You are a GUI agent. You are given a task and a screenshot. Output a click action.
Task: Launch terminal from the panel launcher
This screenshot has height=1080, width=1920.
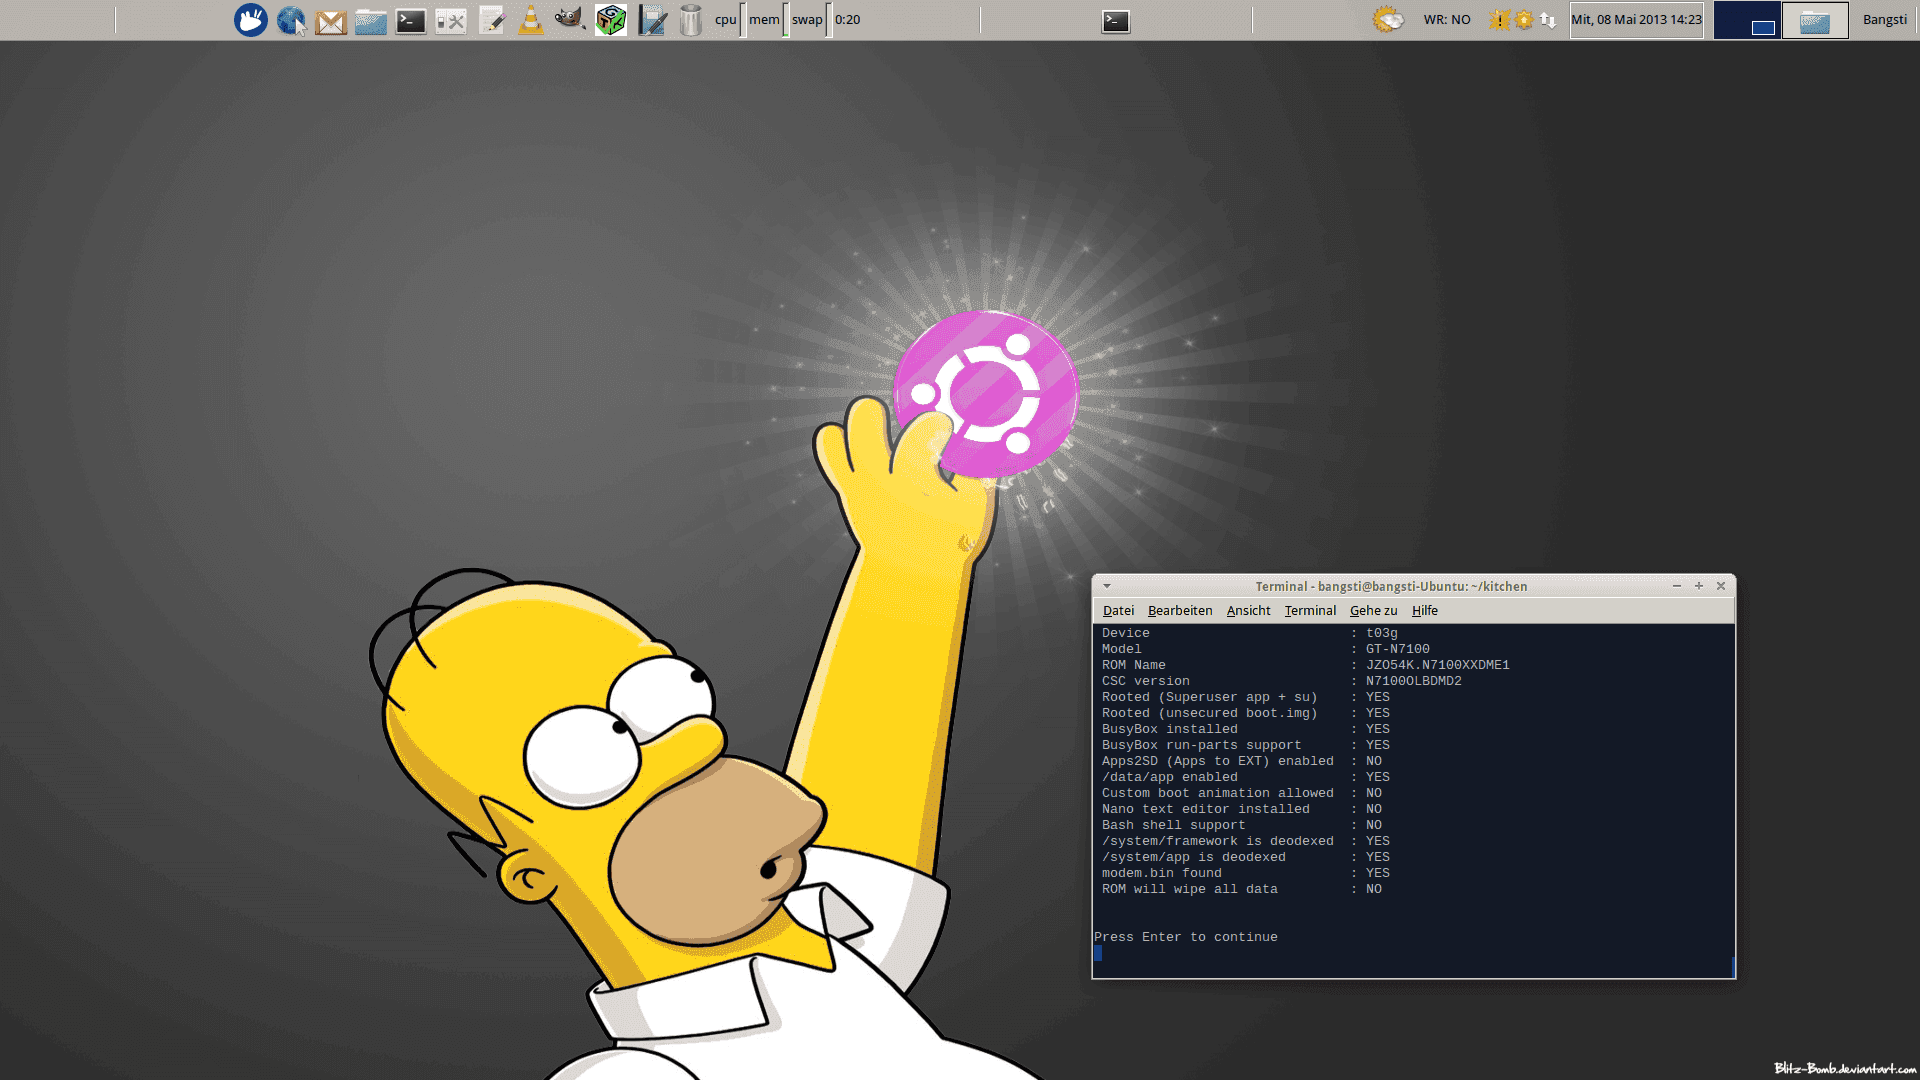click(x=411, y=21)
